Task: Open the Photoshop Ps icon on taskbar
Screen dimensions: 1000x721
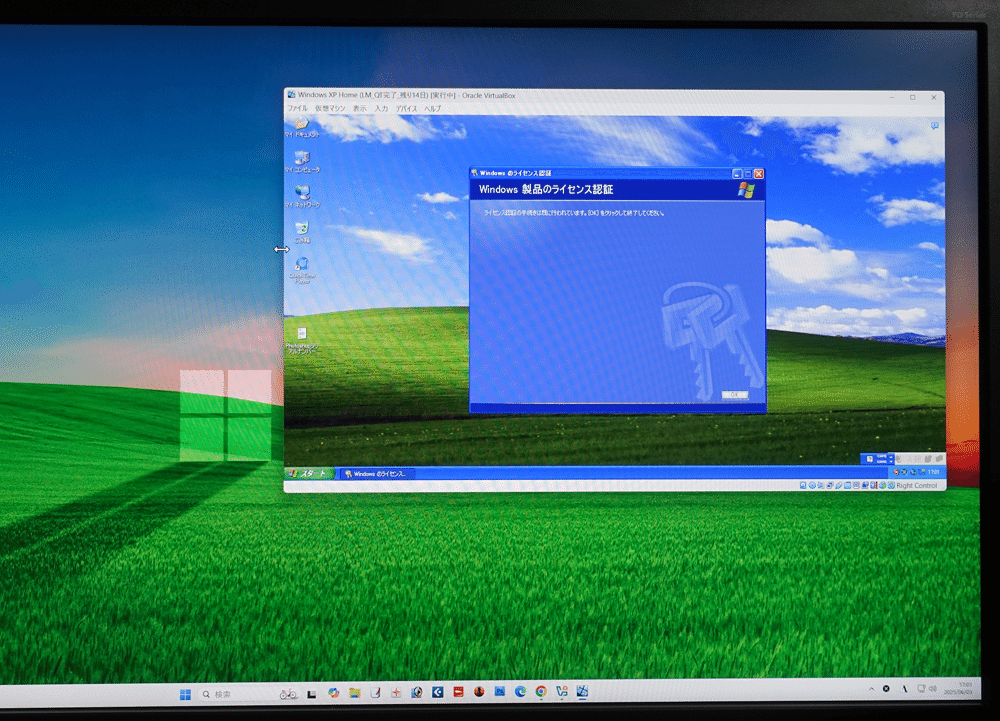Action: (499, 691)
